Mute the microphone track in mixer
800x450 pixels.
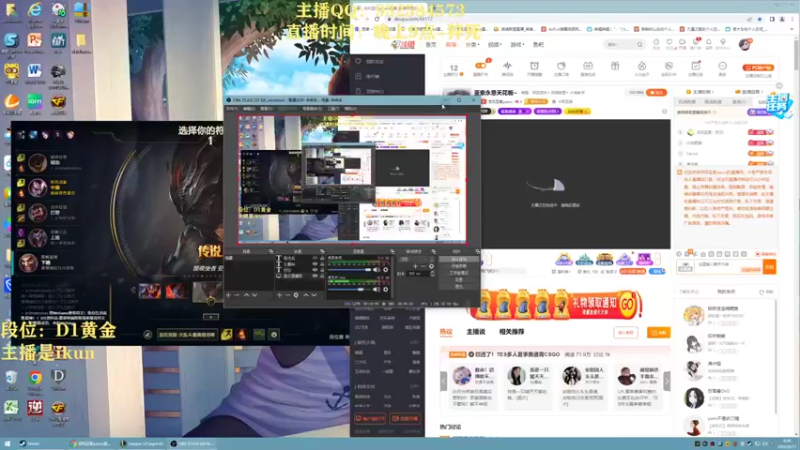tap(376, 289)
